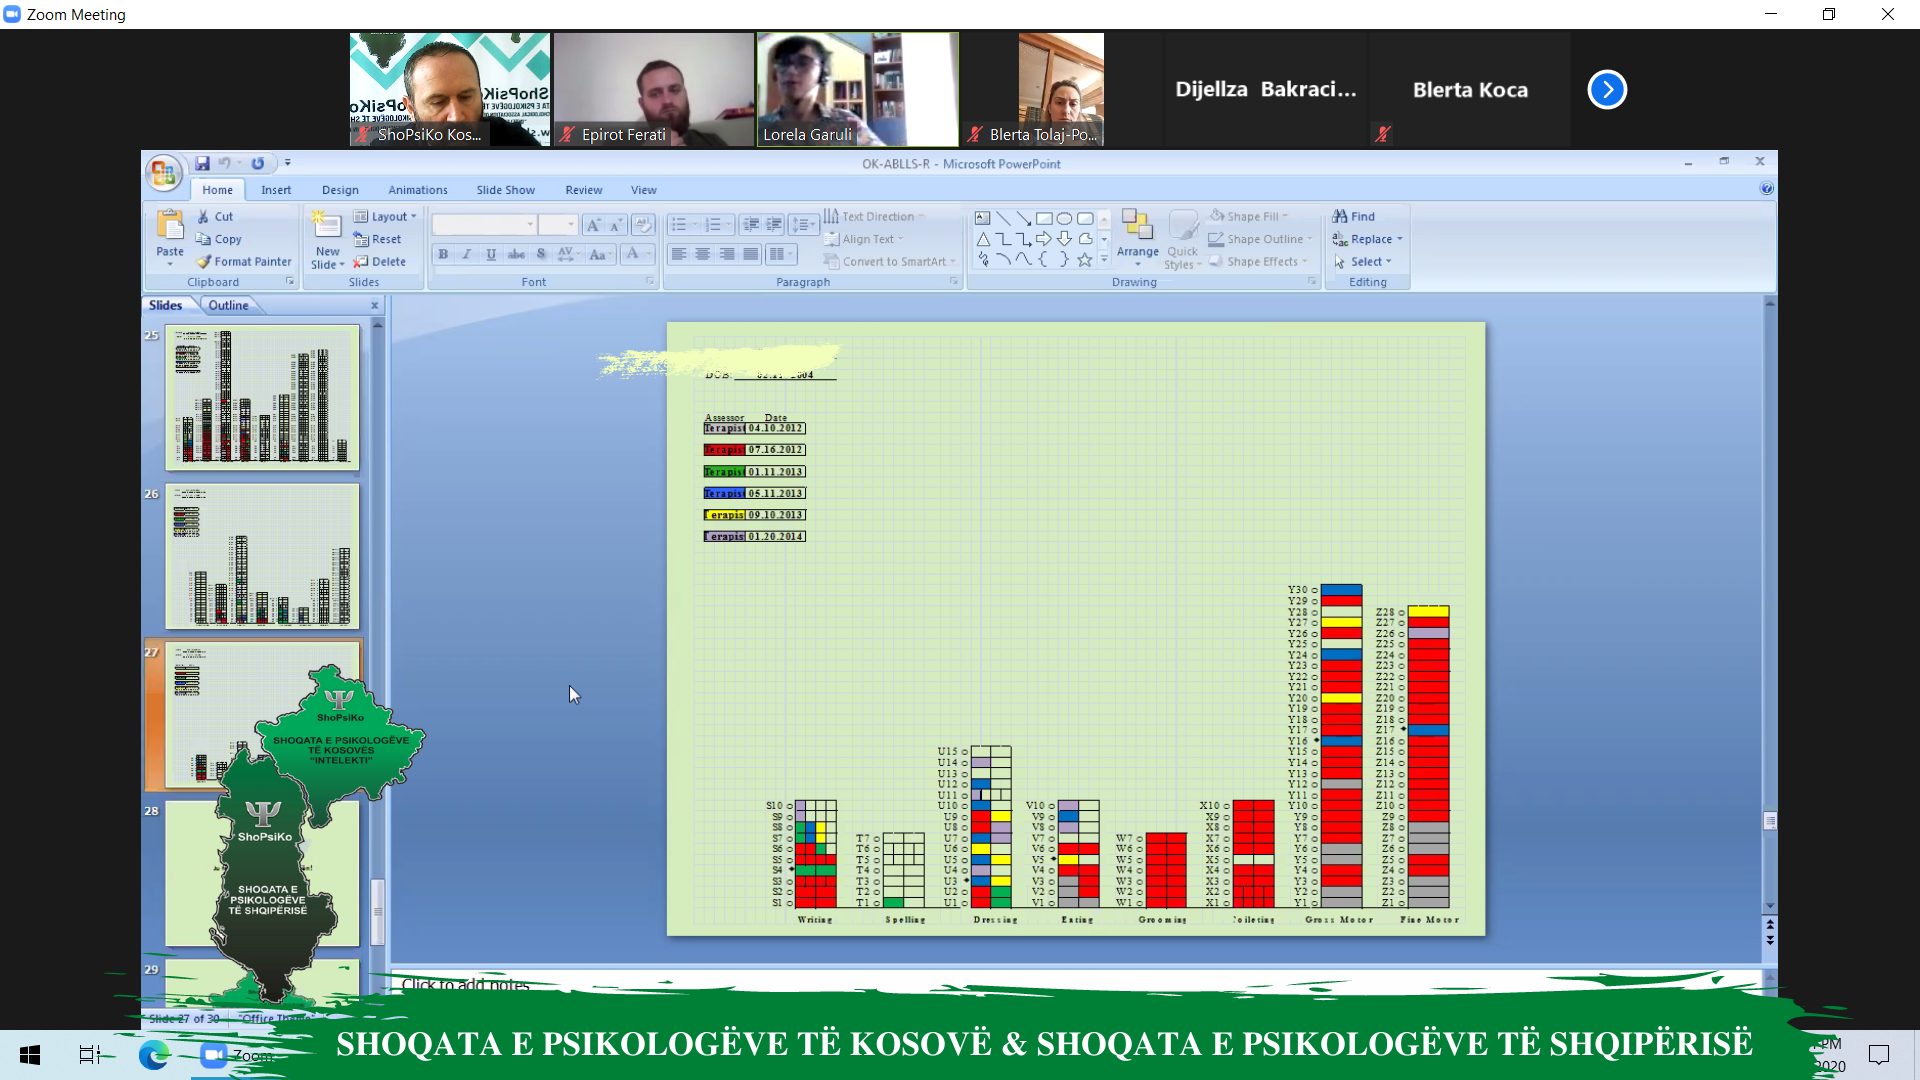Toggle Bold formatting
Screen dimensions: 1920x1080
443,254
